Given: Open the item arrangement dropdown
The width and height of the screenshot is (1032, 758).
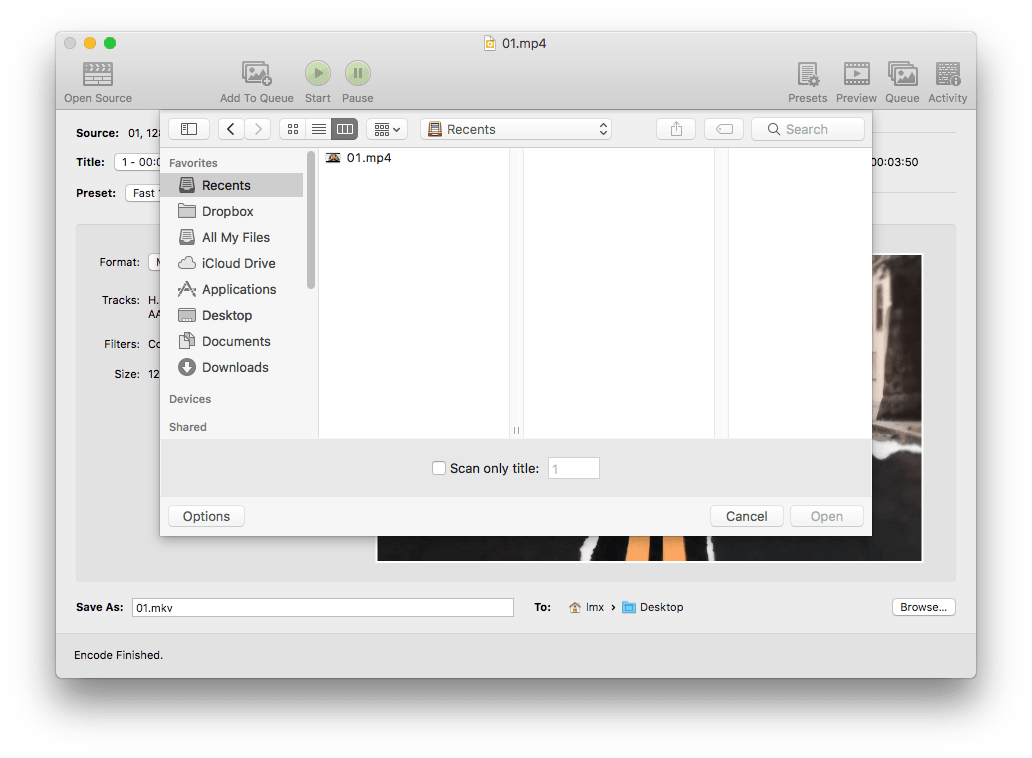Looking at the screenshot, I should click(x=386, y=129).
